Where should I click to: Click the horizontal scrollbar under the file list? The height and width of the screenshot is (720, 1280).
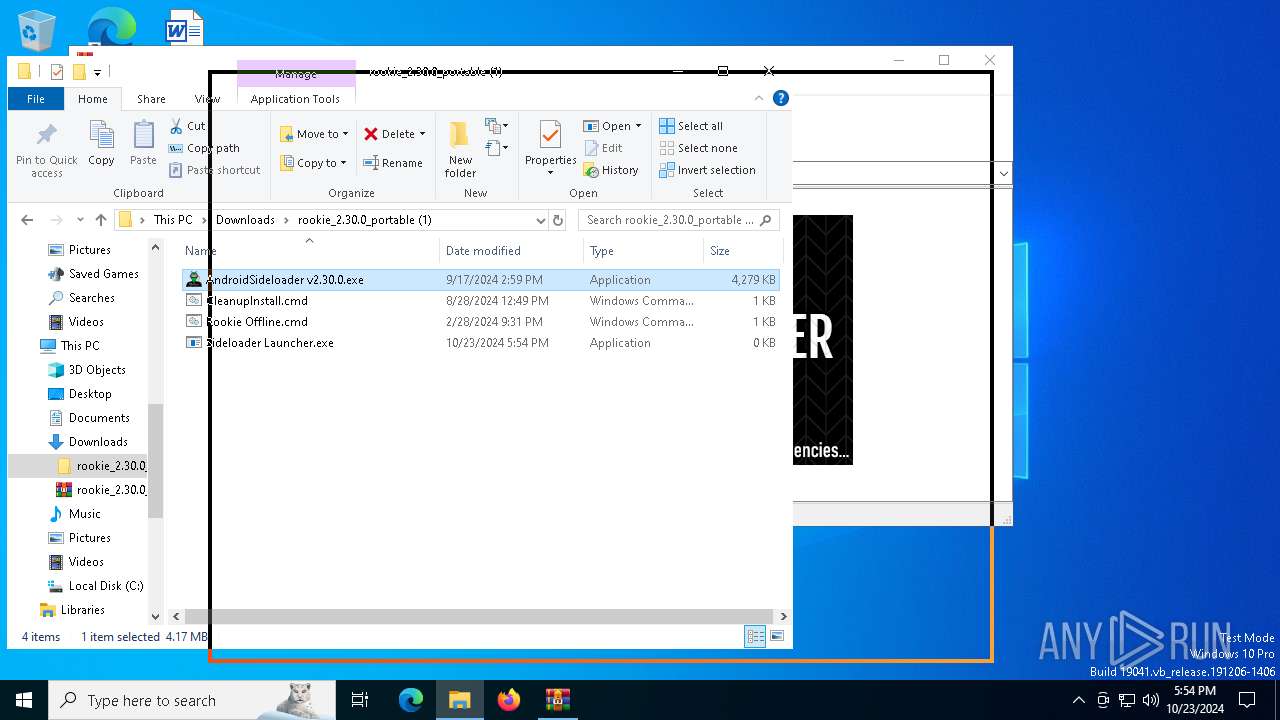coord(478,616)
